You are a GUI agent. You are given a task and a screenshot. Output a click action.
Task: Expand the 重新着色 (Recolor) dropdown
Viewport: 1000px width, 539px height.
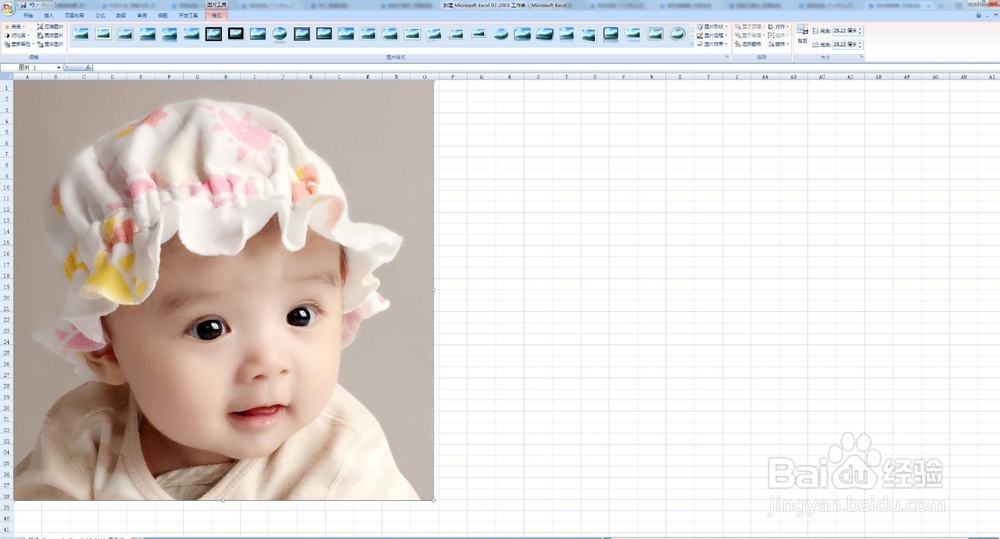[19, 44]
